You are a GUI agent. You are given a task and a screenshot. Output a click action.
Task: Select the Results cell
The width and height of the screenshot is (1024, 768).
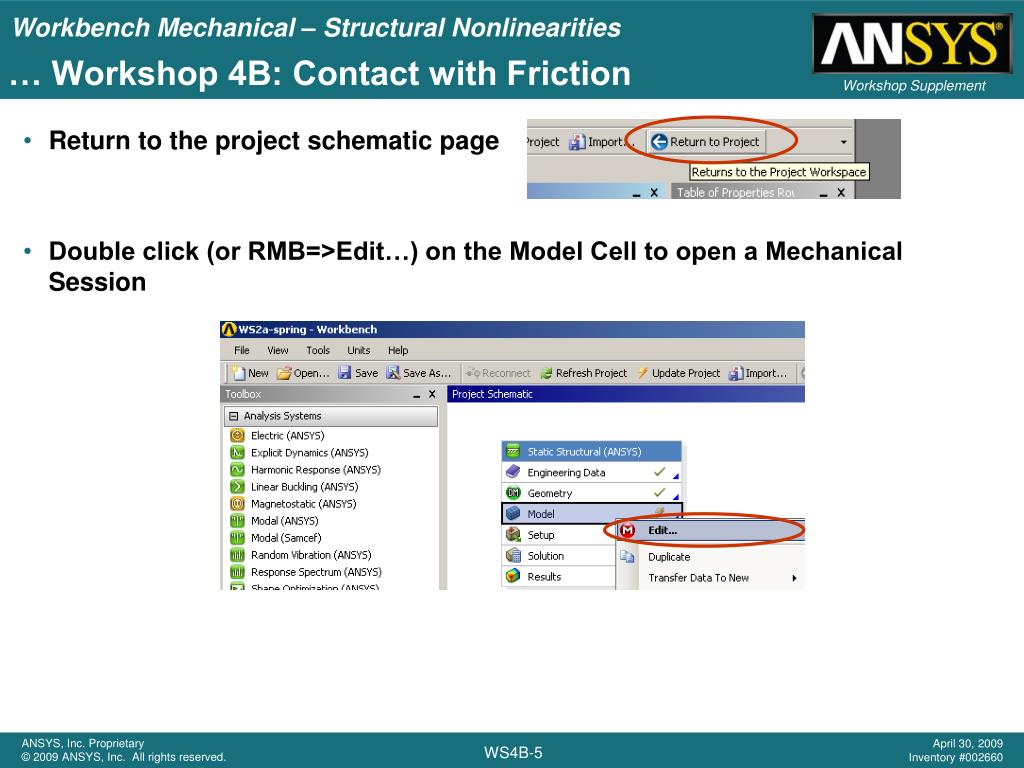(558, 577)
